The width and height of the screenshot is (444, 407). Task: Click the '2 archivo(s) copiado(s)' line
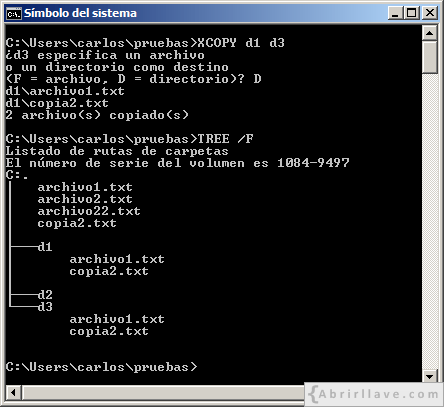coord(97,115)
